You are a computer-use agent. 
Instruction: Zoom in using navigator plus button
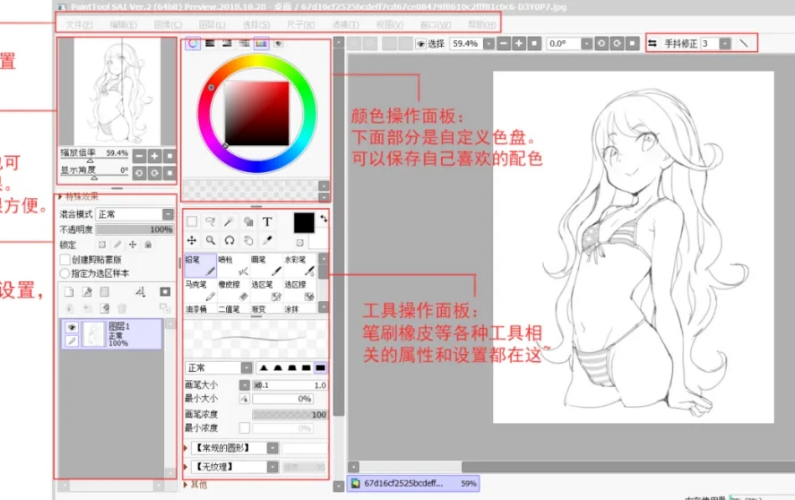(155, 156)
